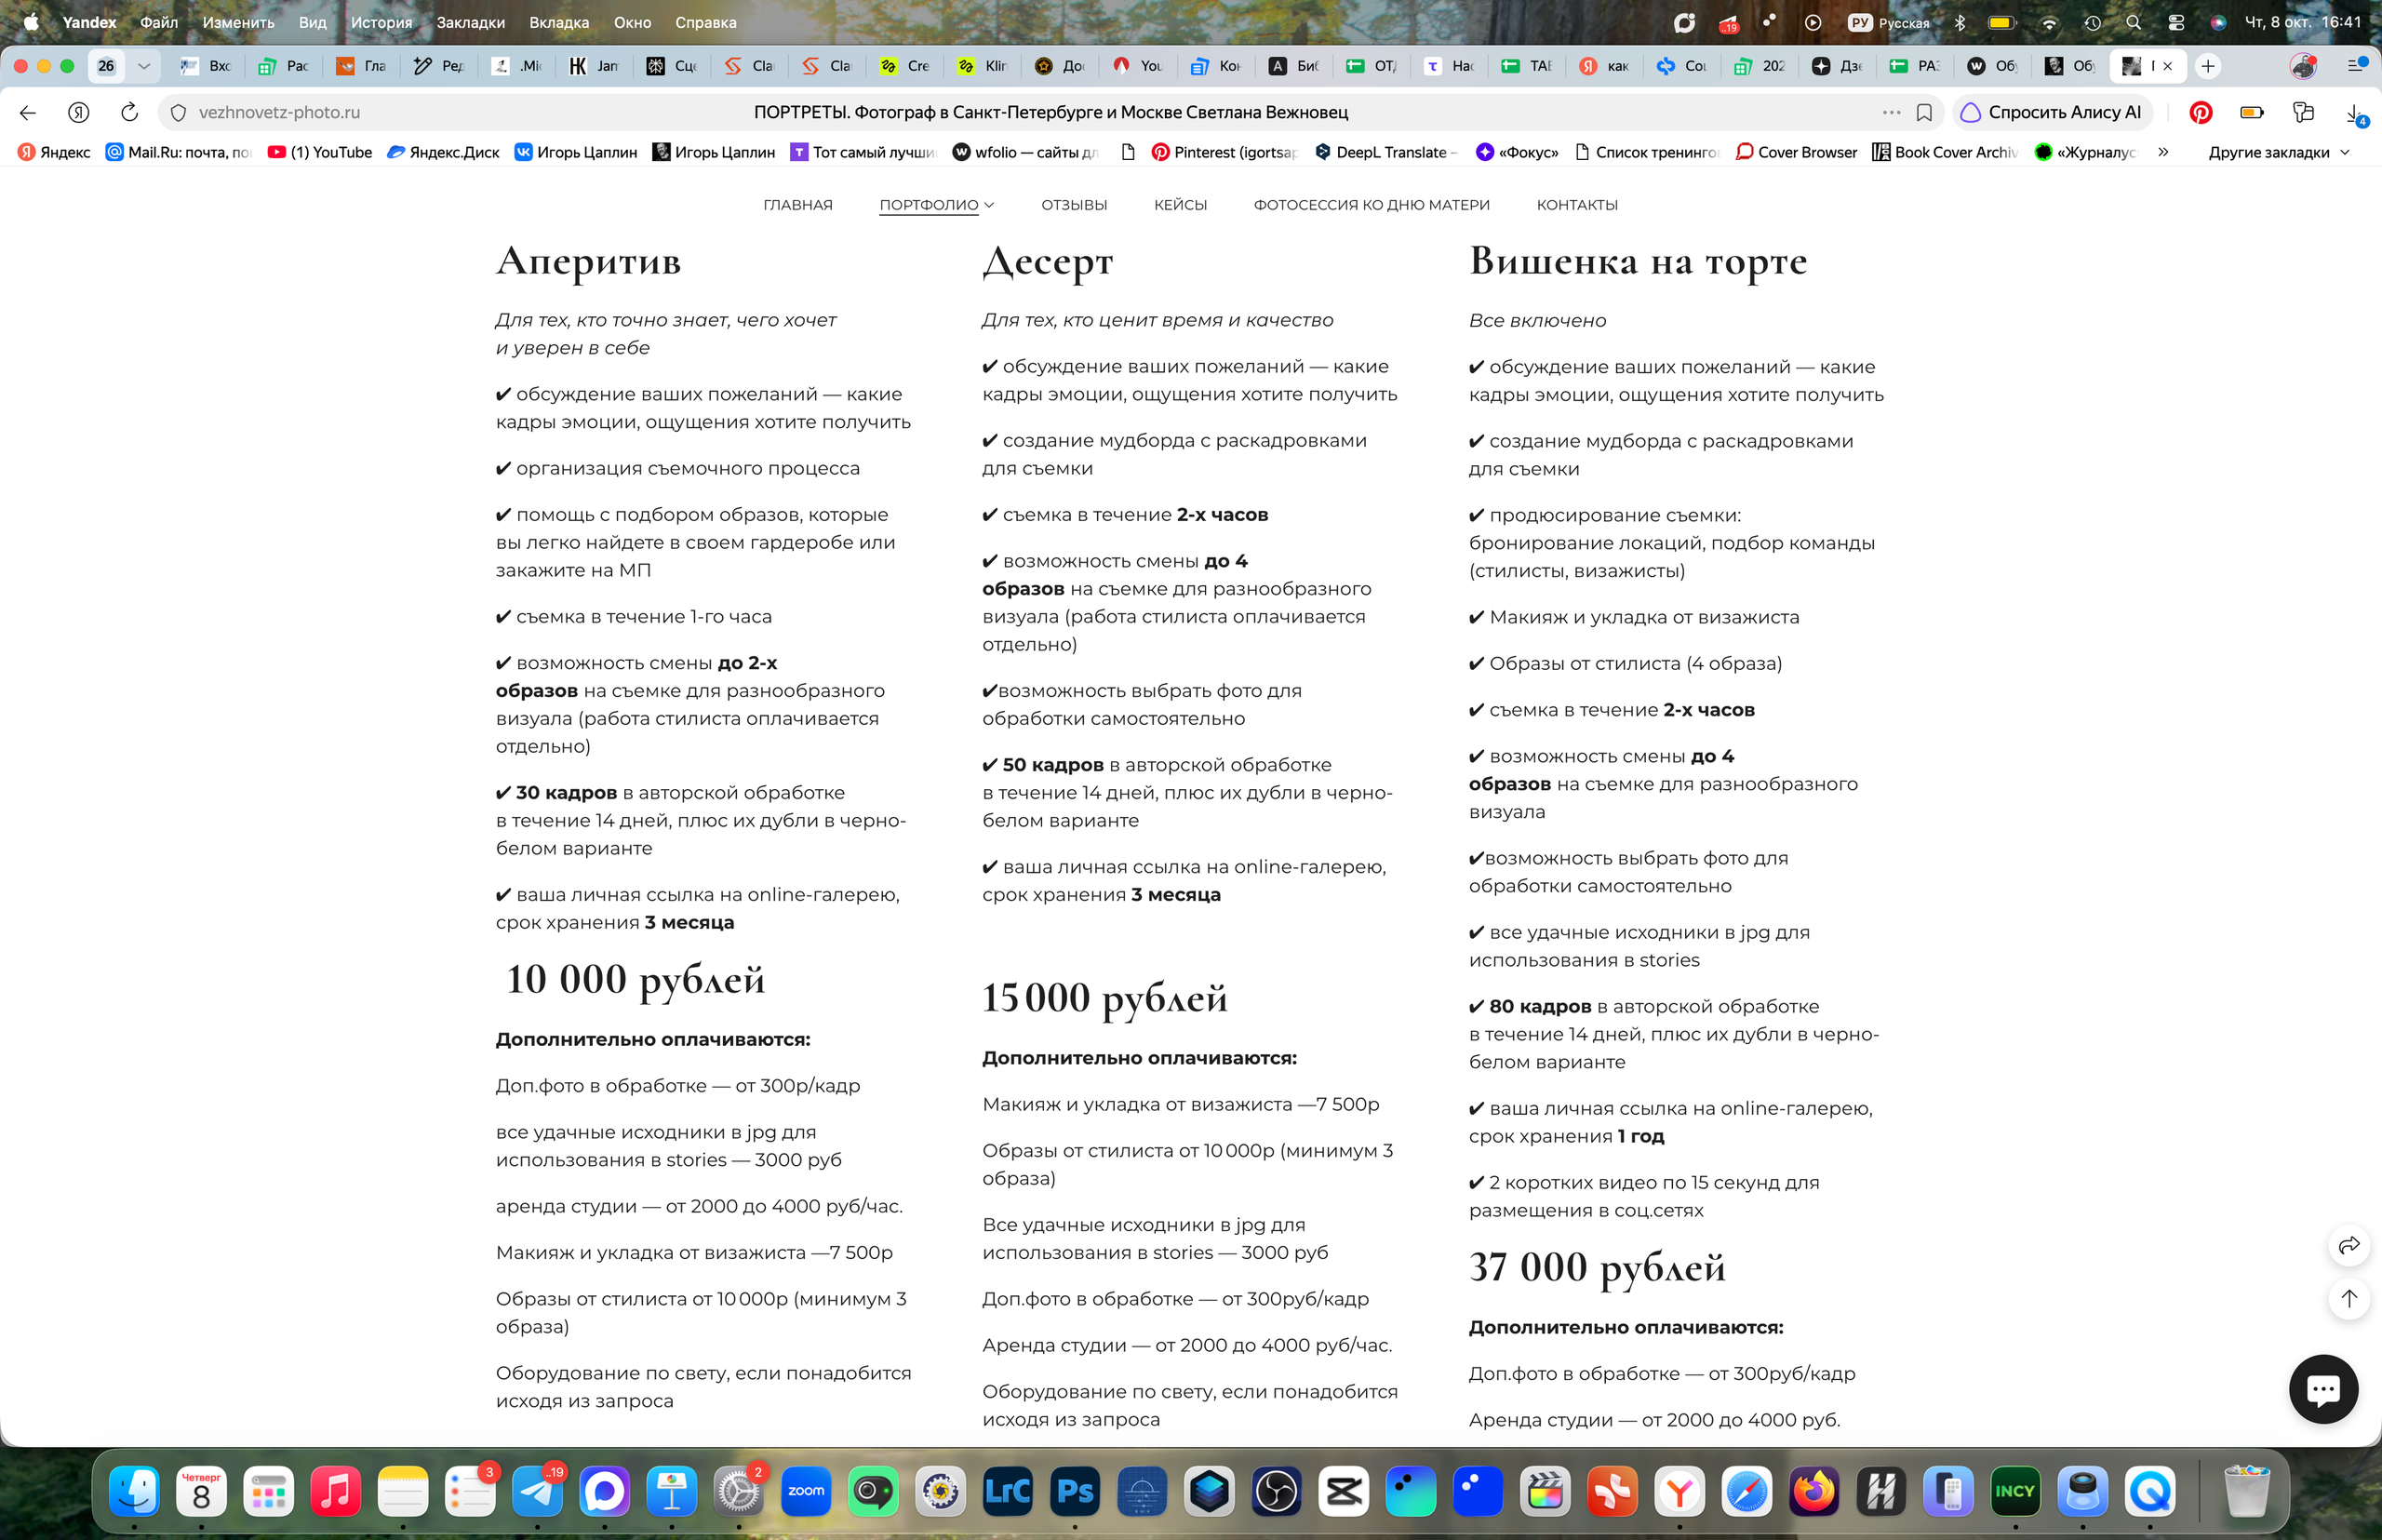Launch Photoshop from the Dock

coord(1074,1491)
